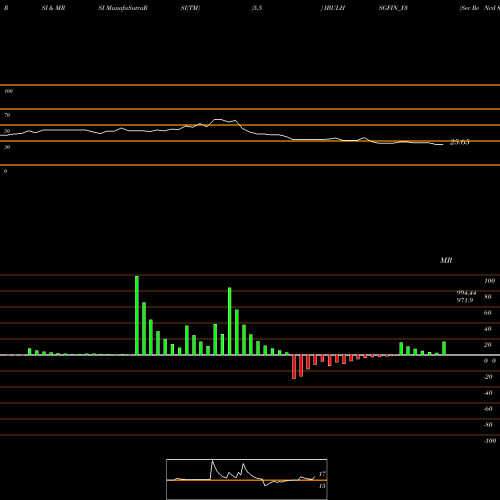Click the 70 level label on RSI axis
The width and height of the screenshot is (500, 500).
7,115
